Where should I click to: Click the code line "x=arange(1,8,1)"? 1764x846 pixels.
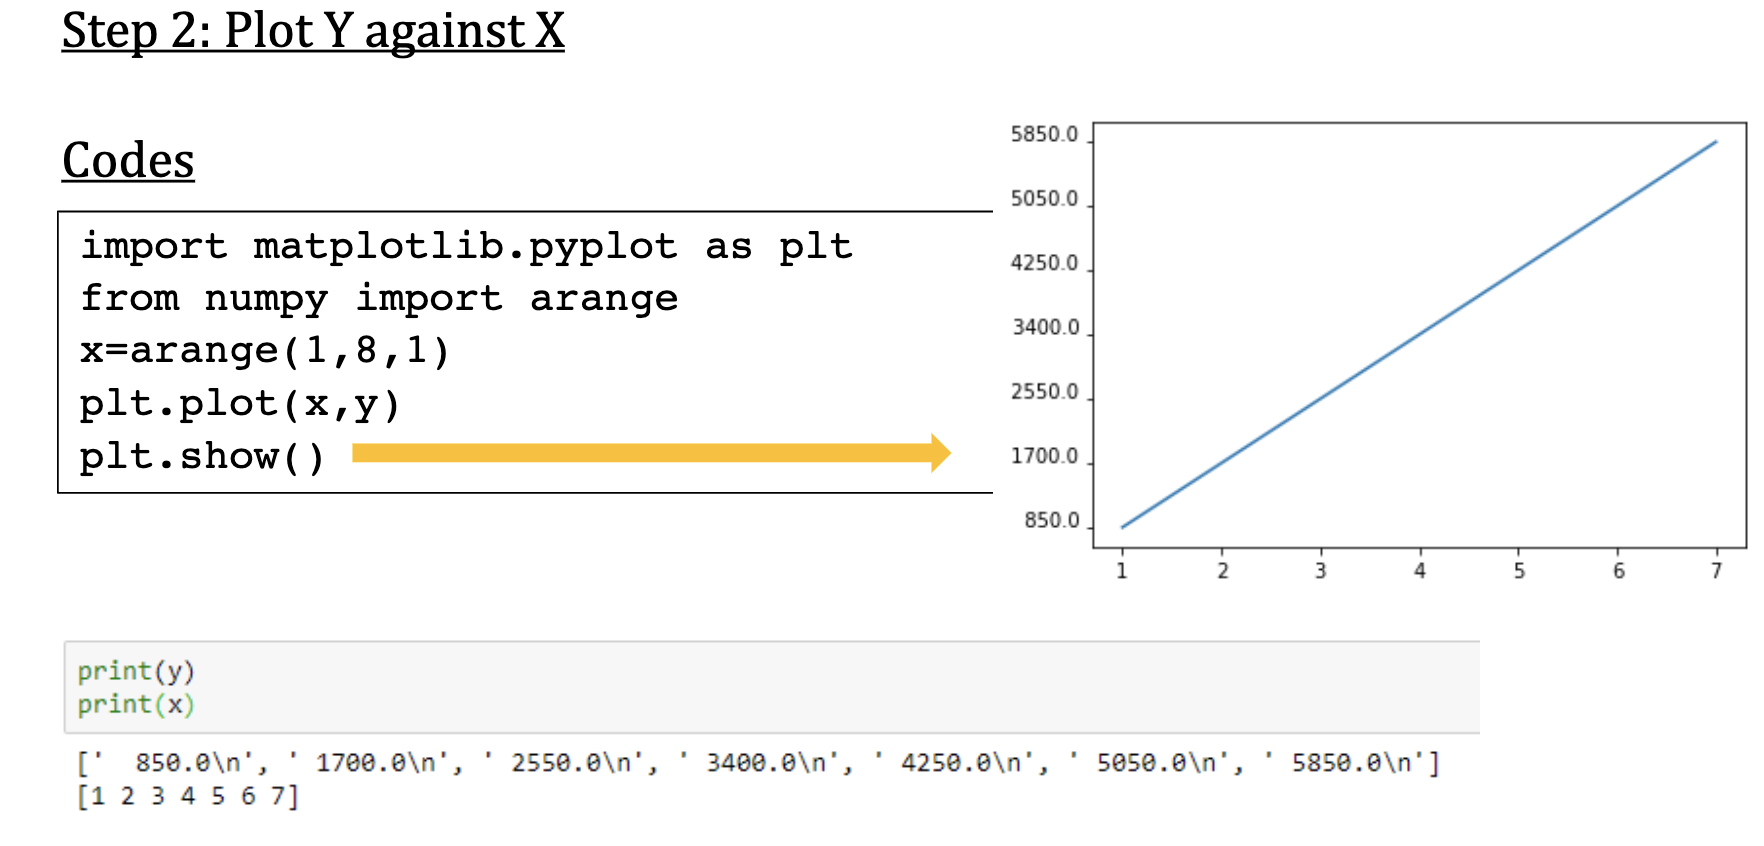point(265,351)
